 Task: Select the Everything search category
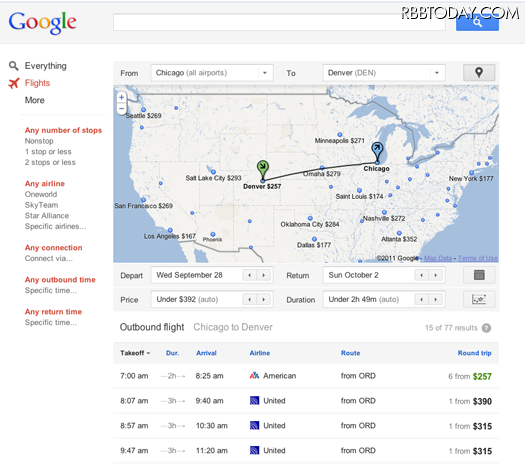click(46, 66)
